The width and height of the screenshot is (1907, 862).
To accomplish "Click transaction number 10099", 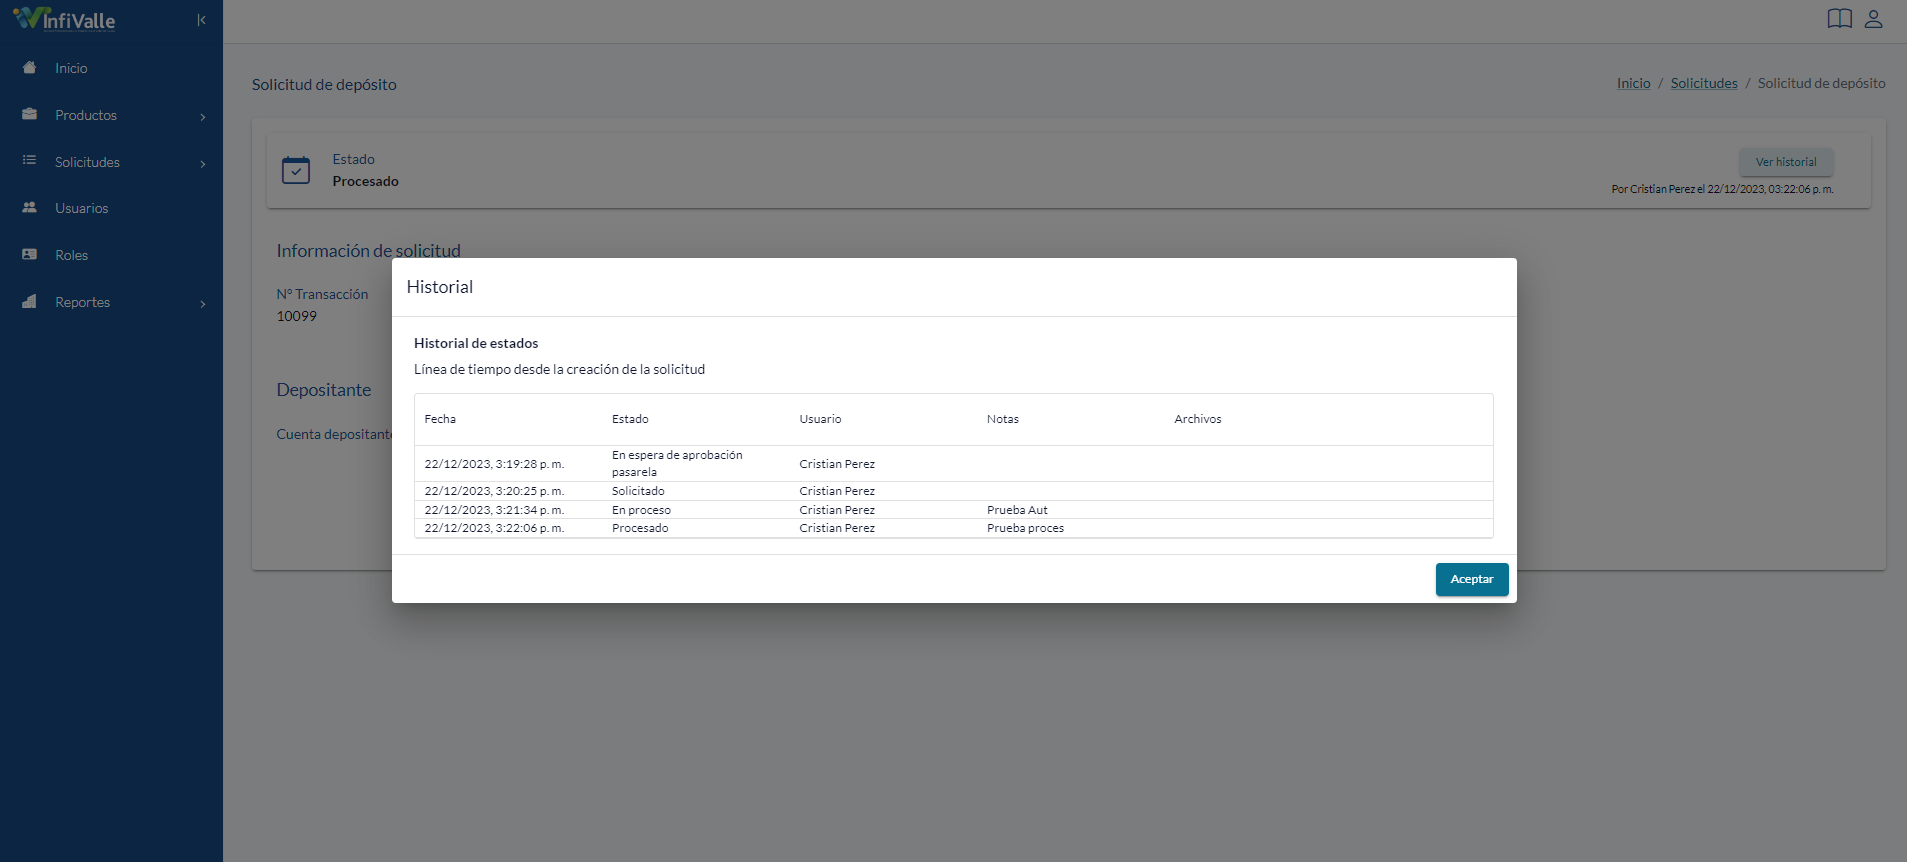I will (296, 316).
